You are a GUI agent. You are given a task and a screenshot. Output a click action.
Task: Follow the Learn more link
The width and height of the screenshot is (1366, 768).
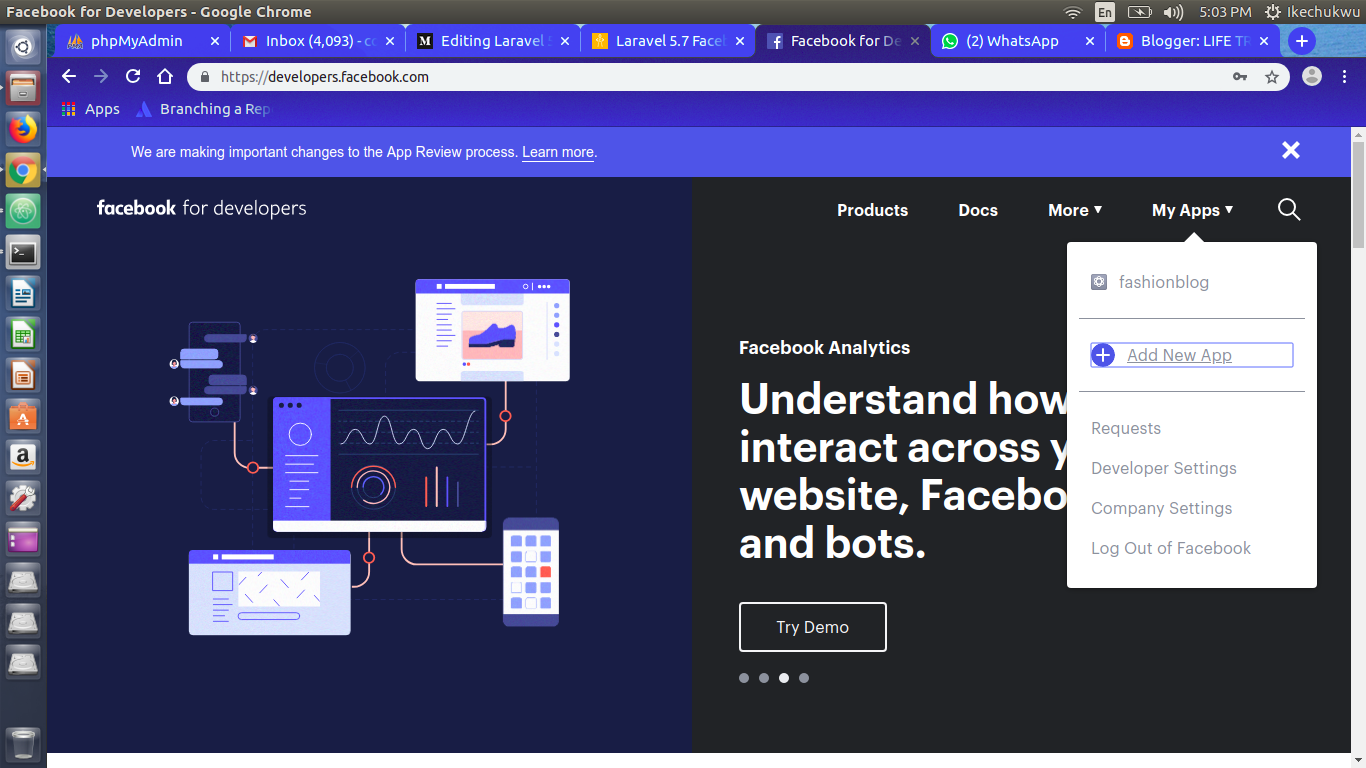(558, 152)
